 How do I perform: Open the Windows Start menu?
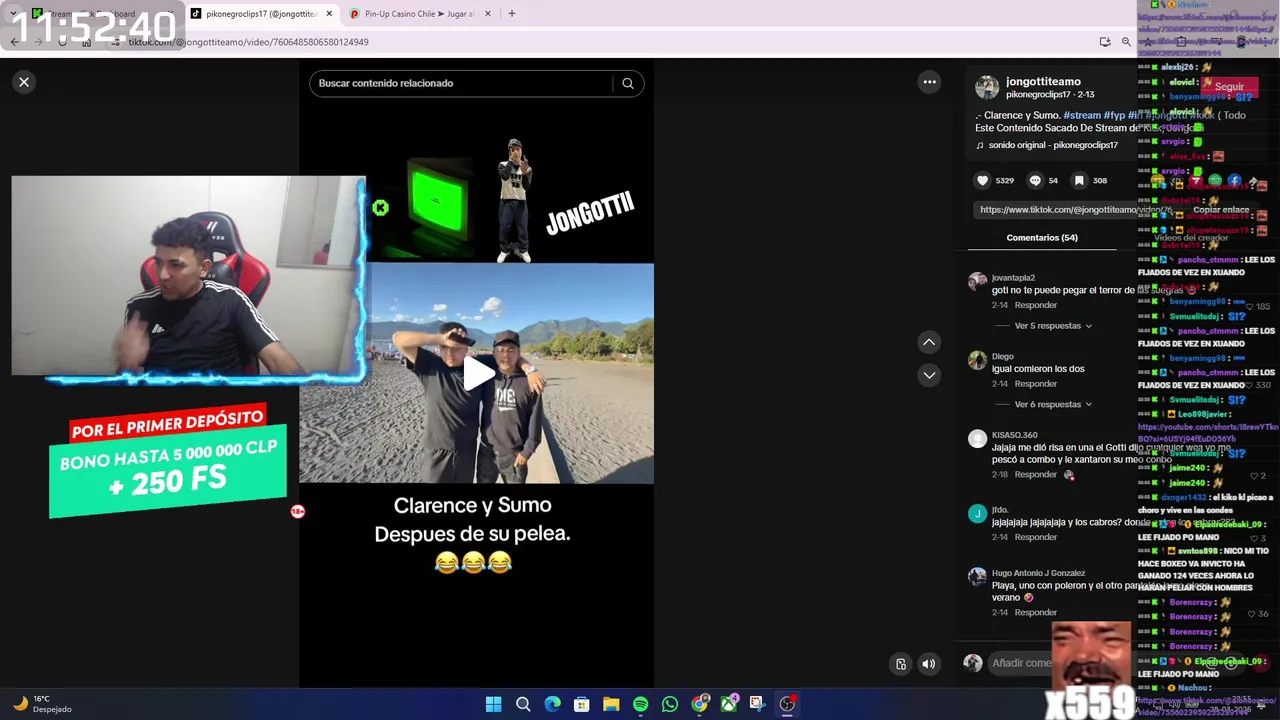click(x=493, y=704)
